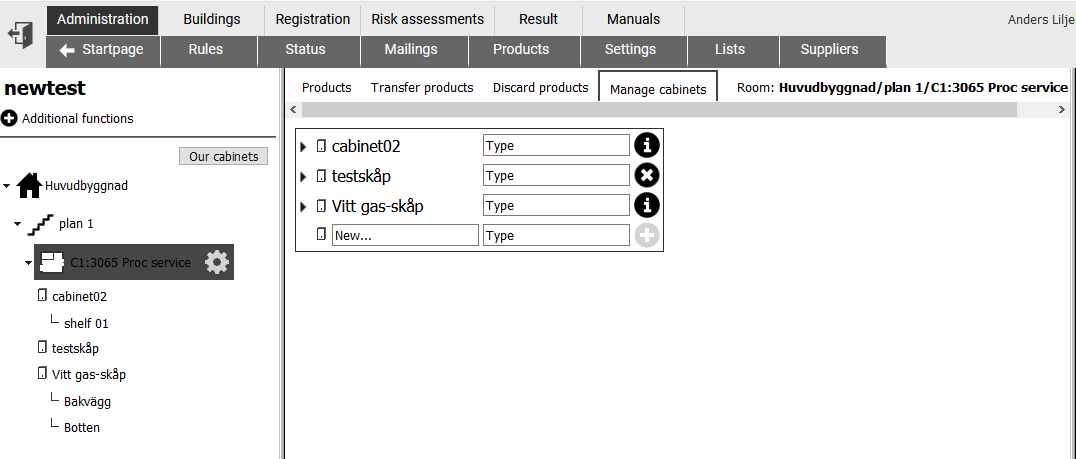The width and height of the screenshot is (1076, 459).
Task: Collapse the plan 1 tree node
Action: 18,224
